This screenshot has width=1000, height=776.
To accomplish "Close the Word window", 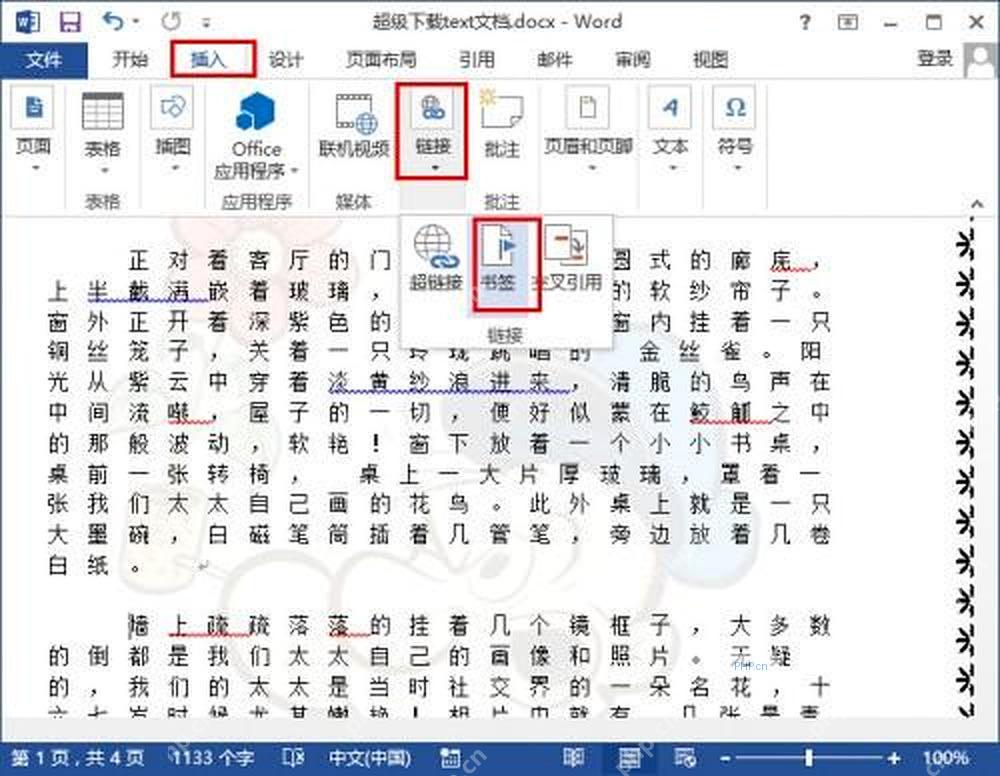I will point(976,22).
